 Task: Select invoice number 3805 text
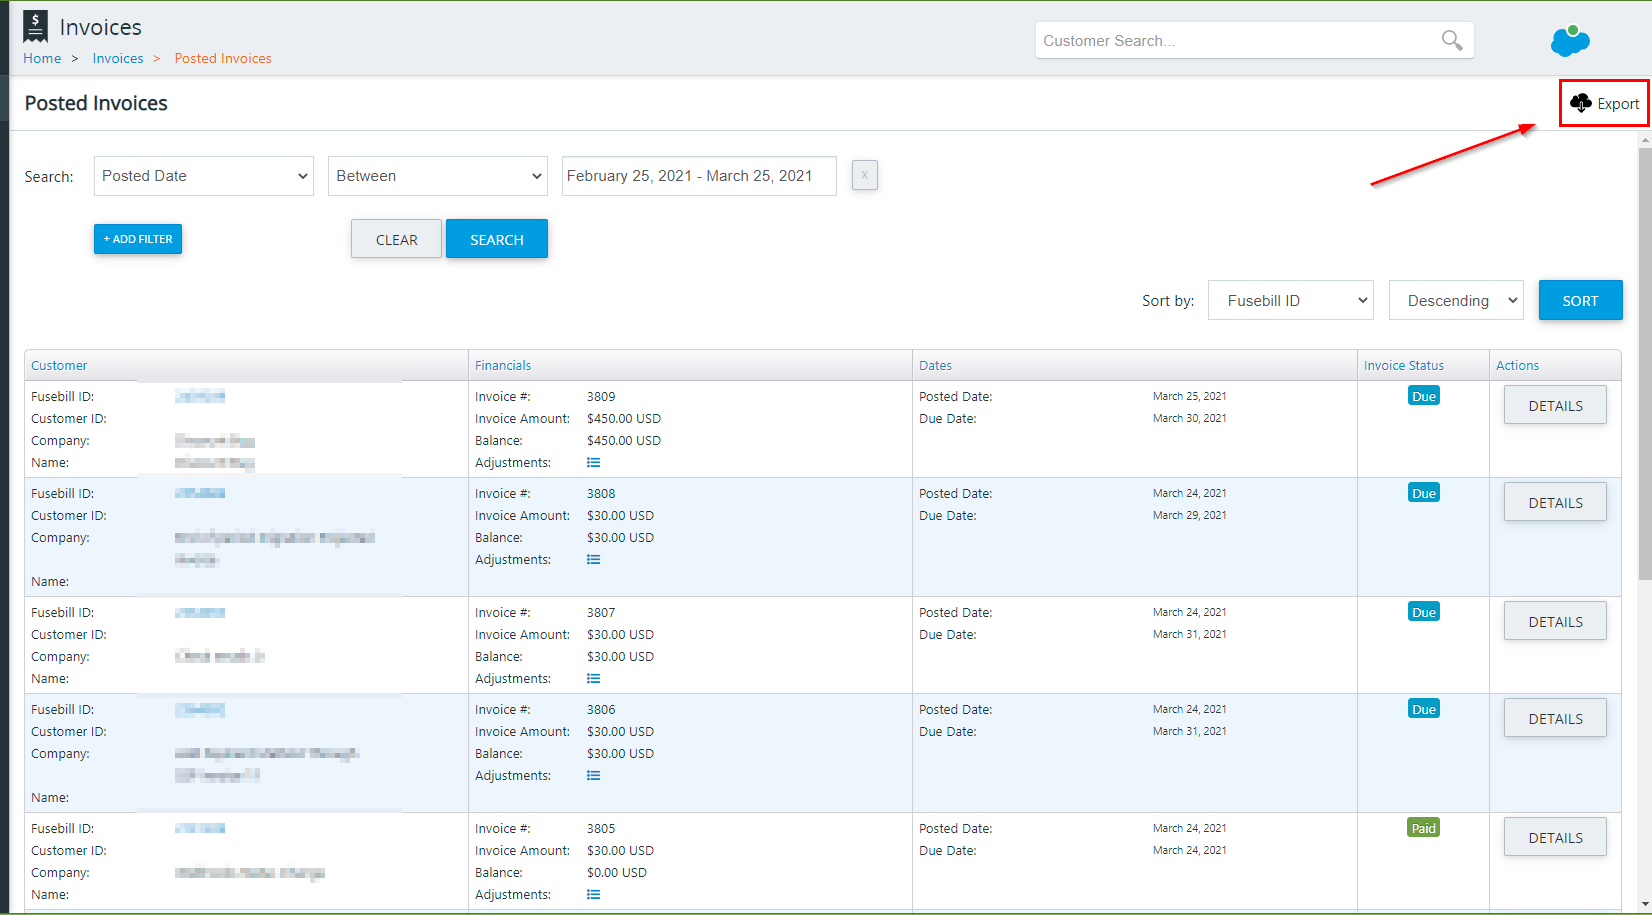pos(601,829)
